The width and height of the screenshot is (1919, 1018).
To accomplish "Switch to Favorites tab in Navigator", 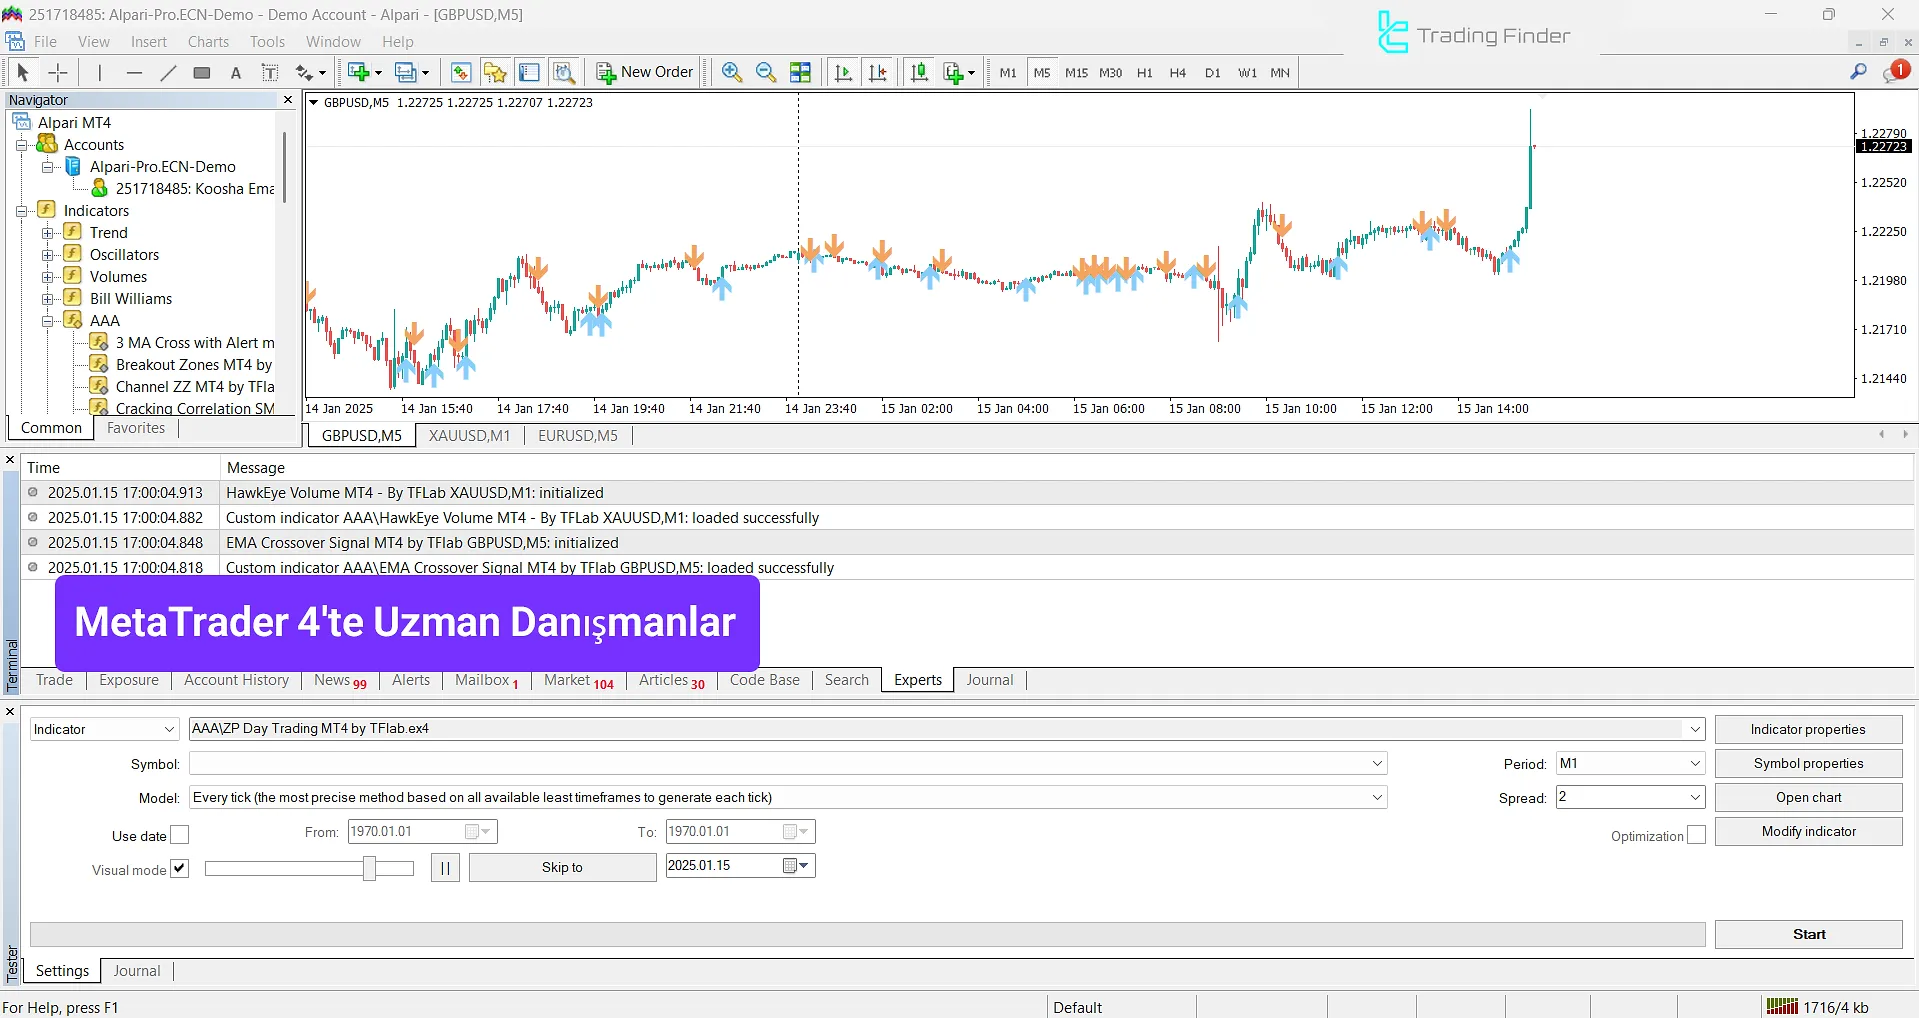I will tap(136, 428).
